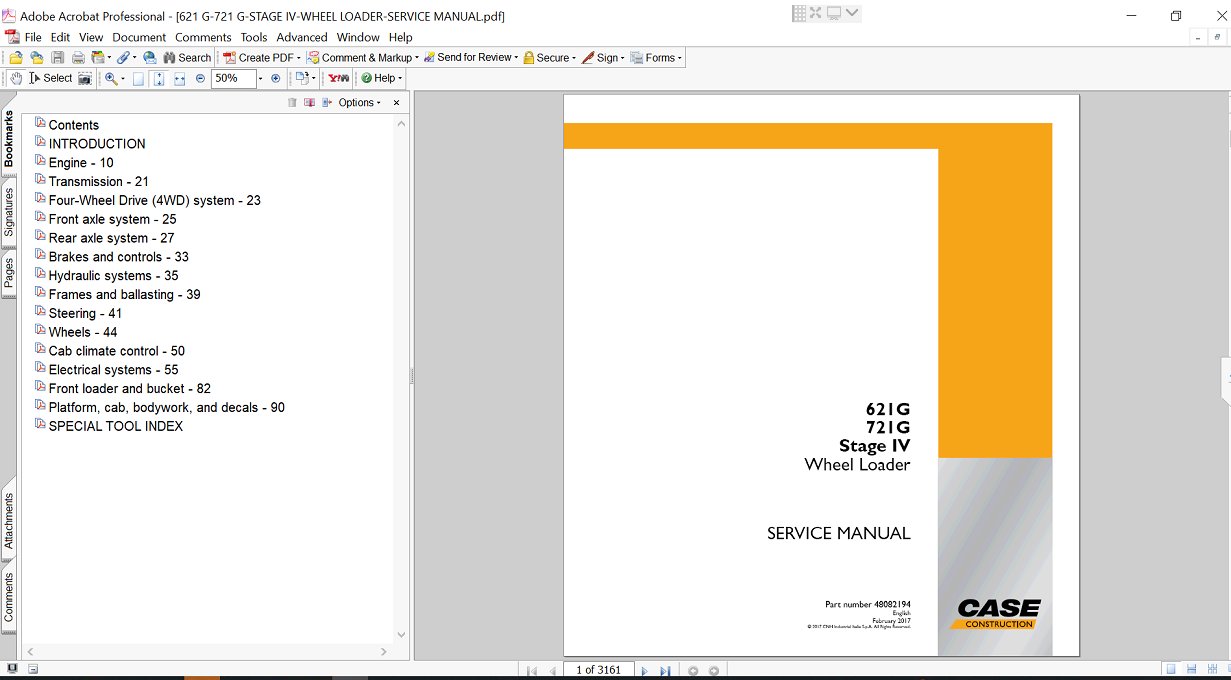Viewport: 1231px width, 680px height.
Task: Click the page number field showing 1 of 3161
Action: 598,670
